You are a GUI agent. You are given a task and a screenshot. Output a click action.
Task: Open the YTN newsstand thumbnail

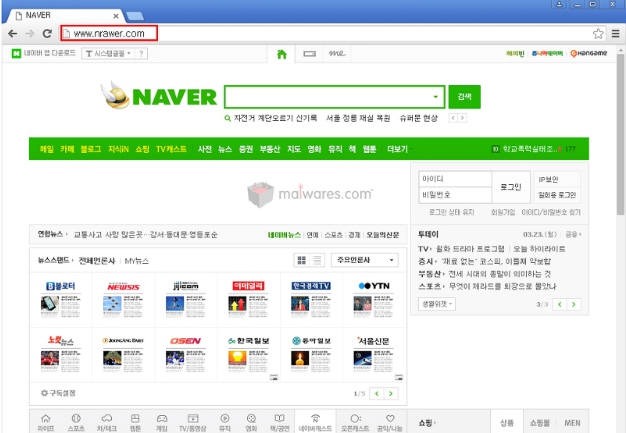point(374,299)
